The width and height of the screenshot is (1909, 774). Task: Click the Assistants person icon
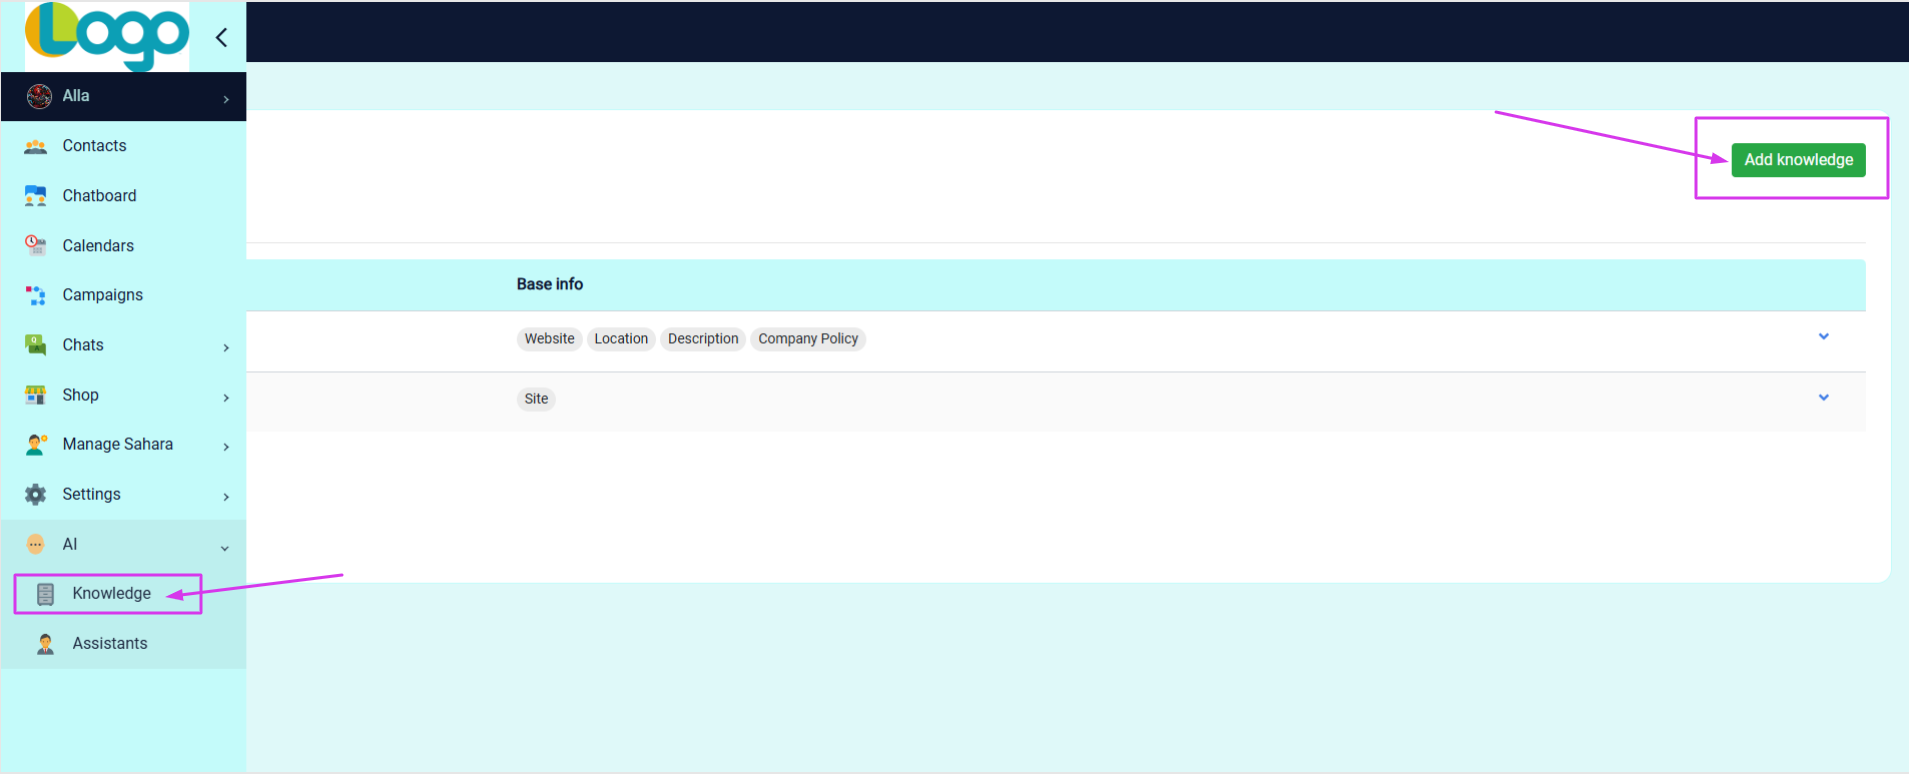tap(46, 644)
